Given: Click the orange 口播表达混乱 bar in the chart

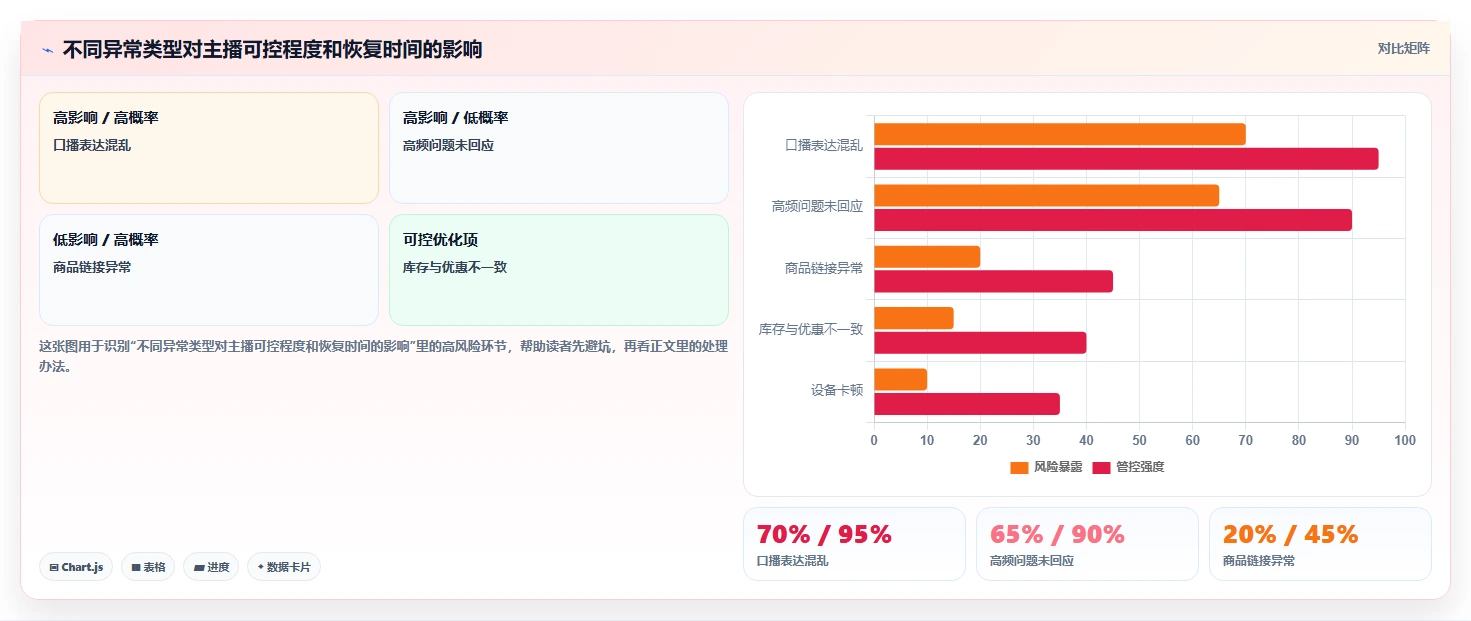Looking at the screenshot, I should 1060,134.
